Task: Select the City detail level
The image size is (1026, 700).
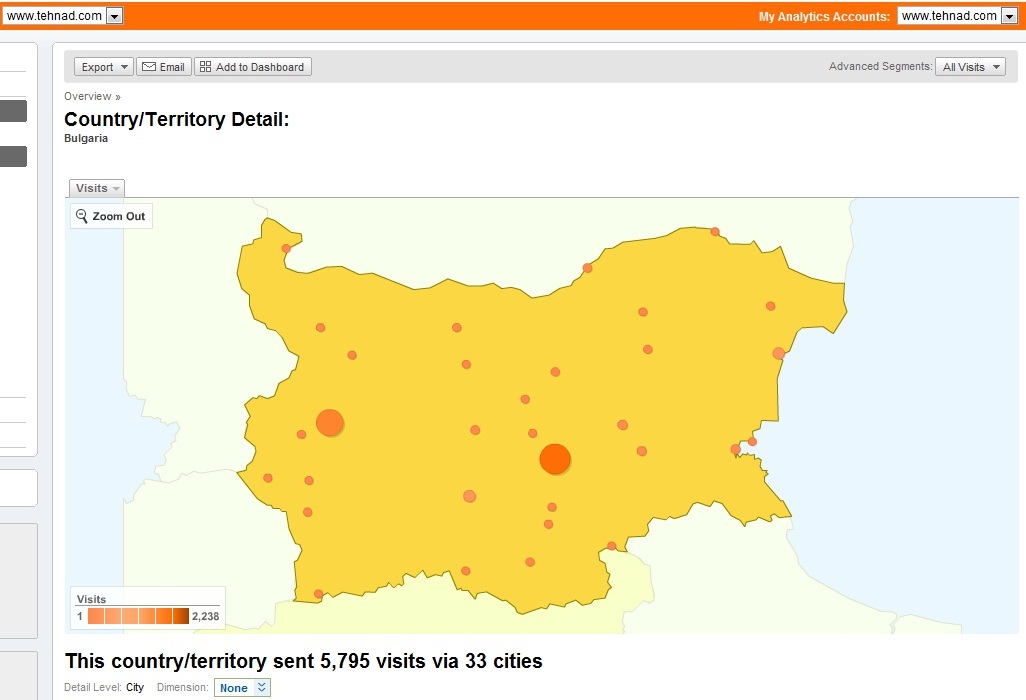Action: (135, 687)
